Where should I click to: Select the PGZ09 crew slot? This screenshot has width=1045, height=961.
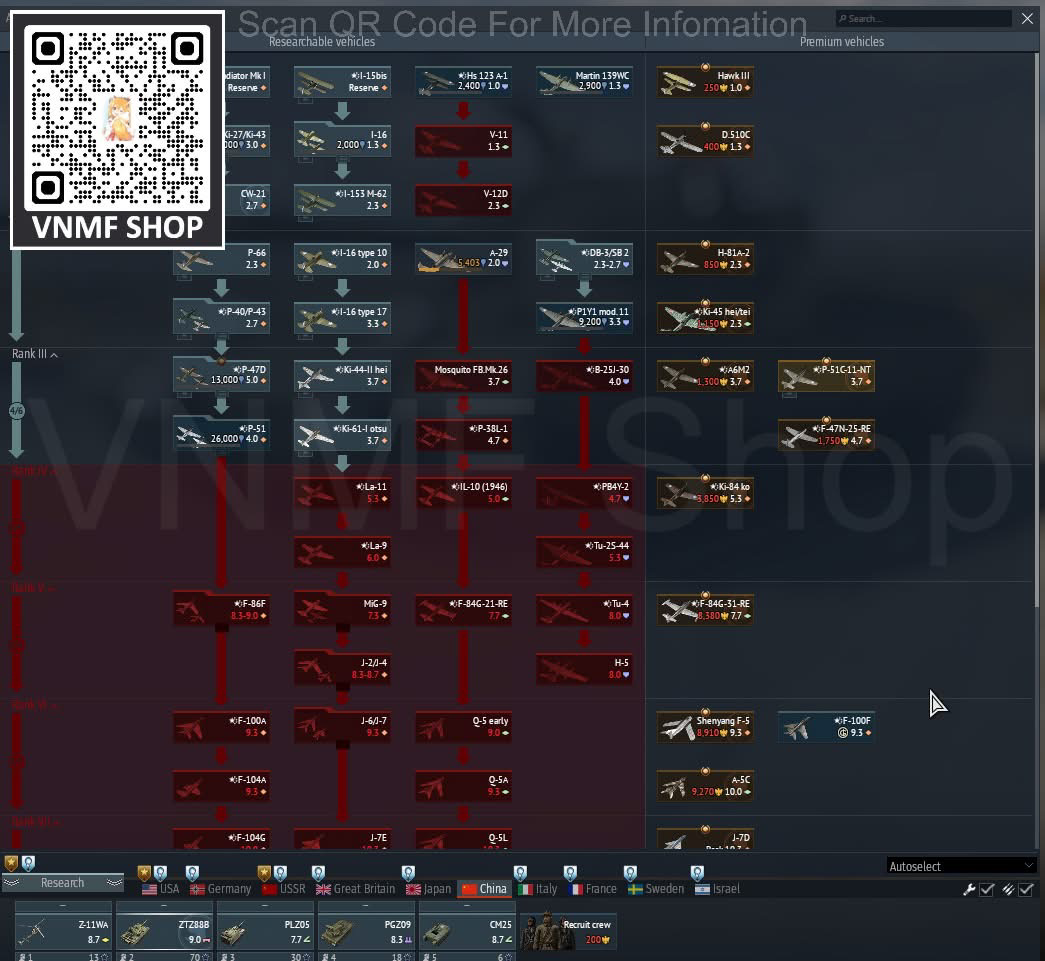click(x=367, y=932)
